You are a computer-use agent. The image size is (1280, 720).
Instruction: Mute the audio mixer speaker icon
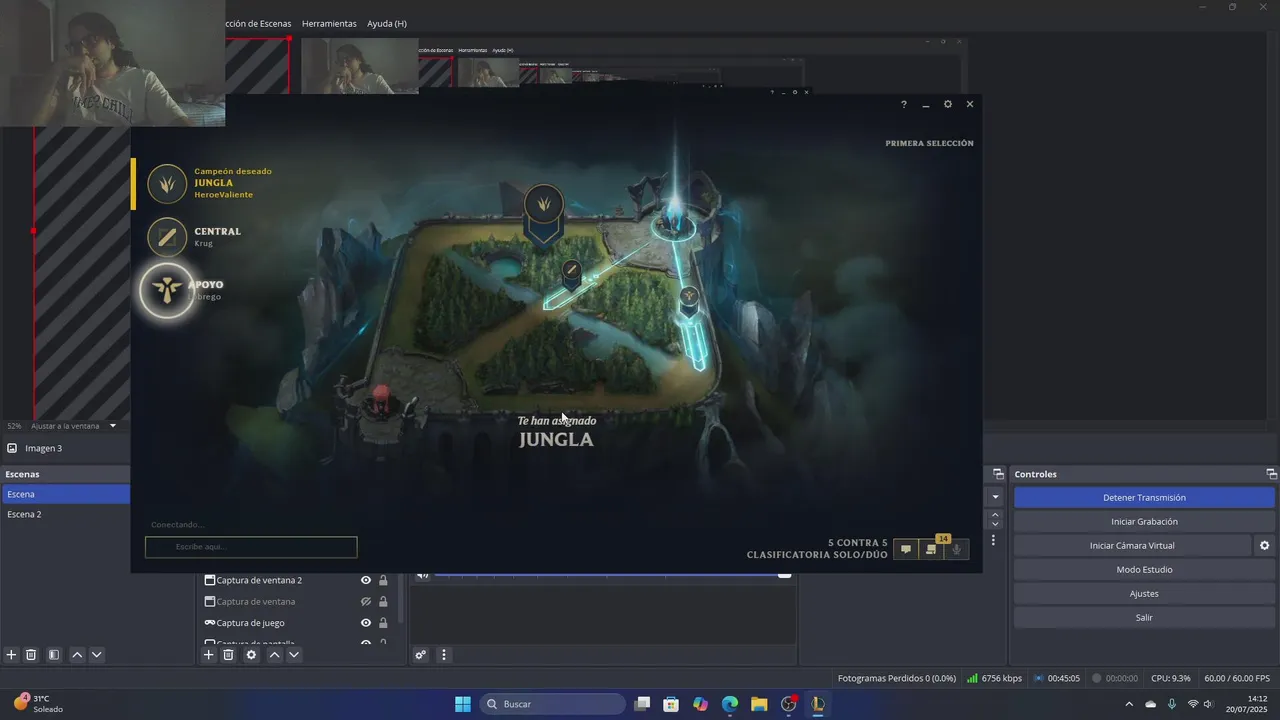click(422, 575)
